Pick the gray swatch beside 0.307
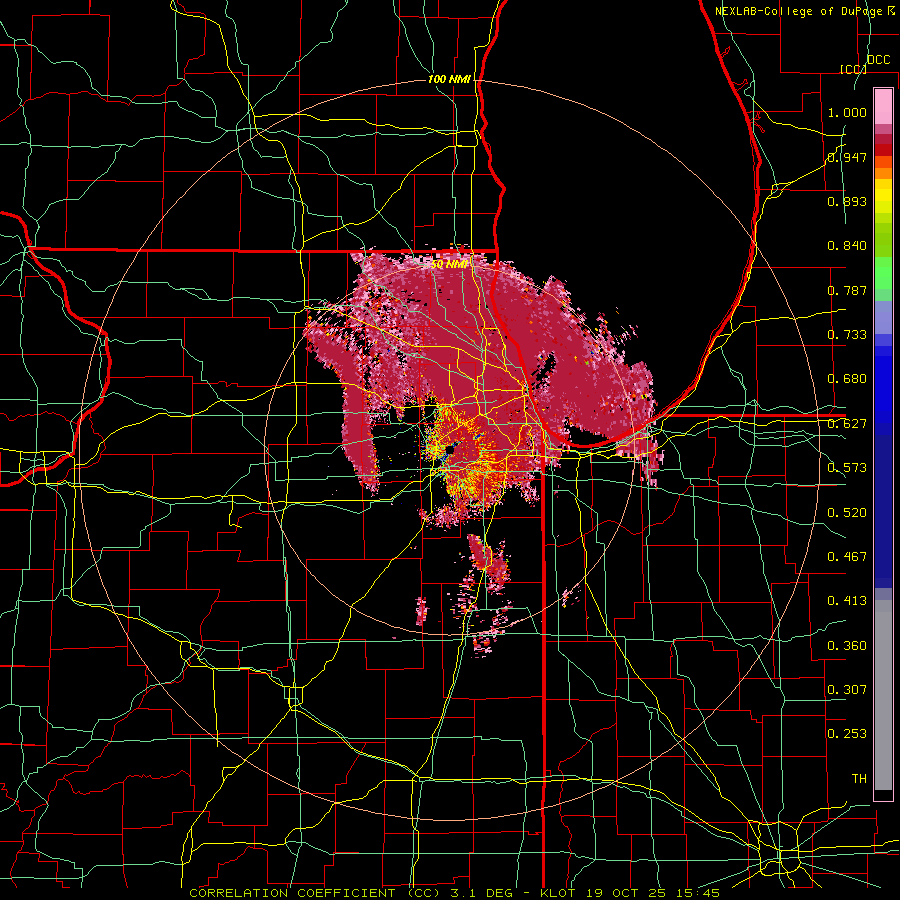900x900 pixels. click(x=883, y=700)
